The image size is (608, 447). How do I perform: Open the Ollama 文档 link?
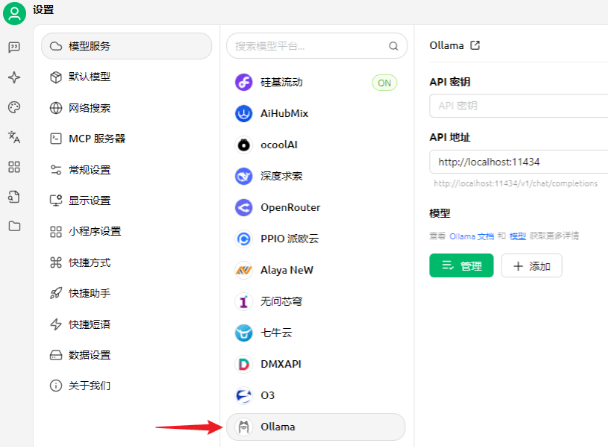coord(472,236)
